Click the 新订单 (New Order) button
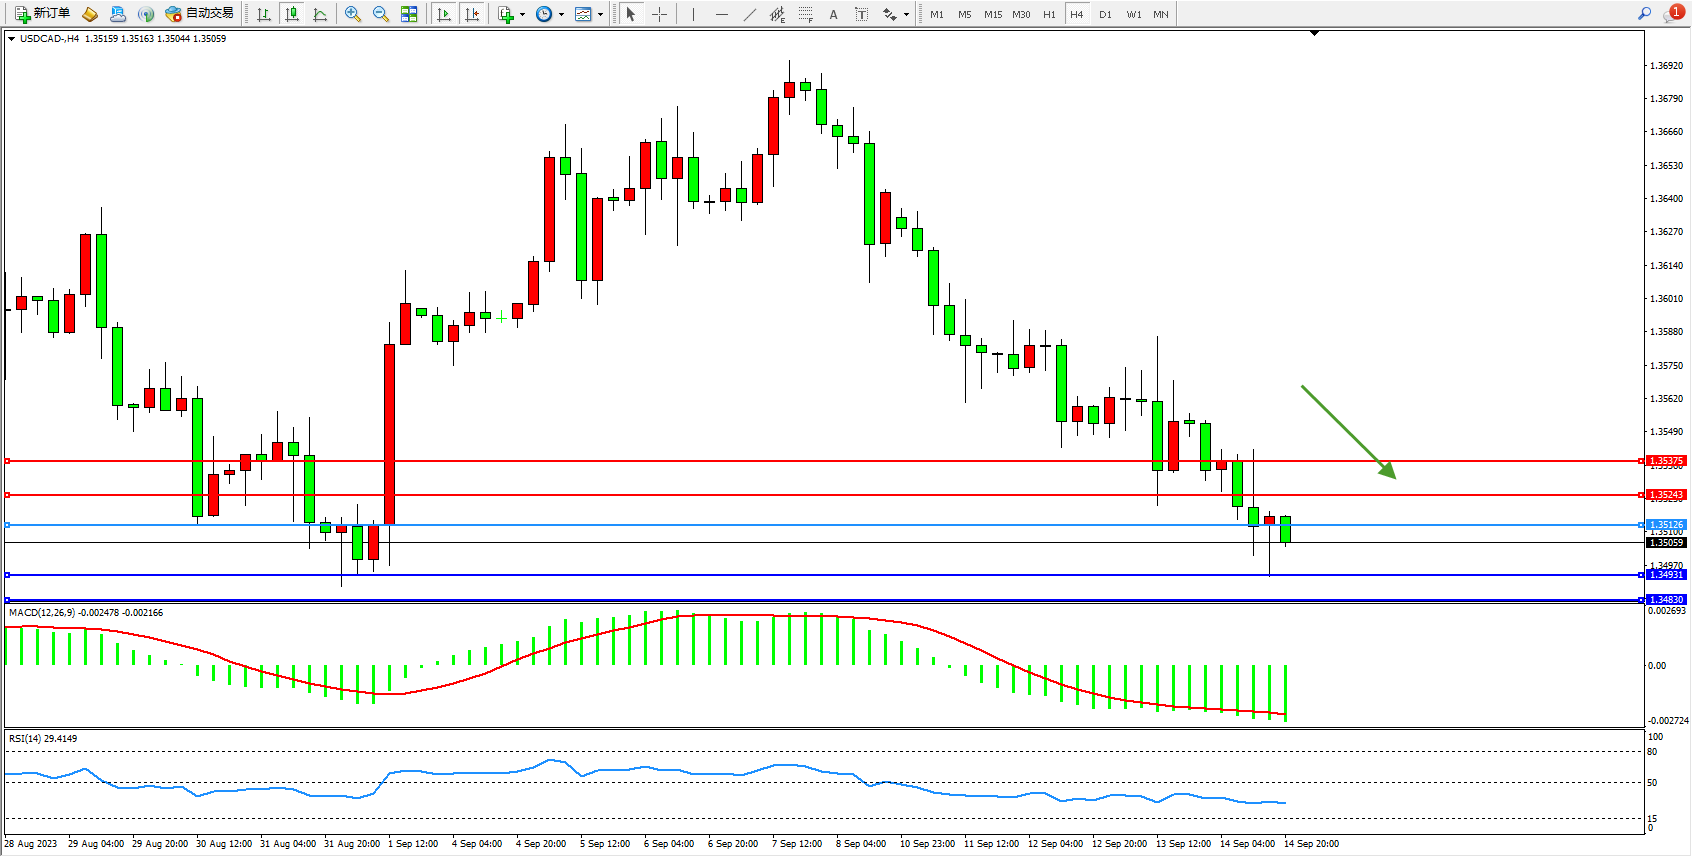Screen dimensions: 1692x857 coord(42,14)
